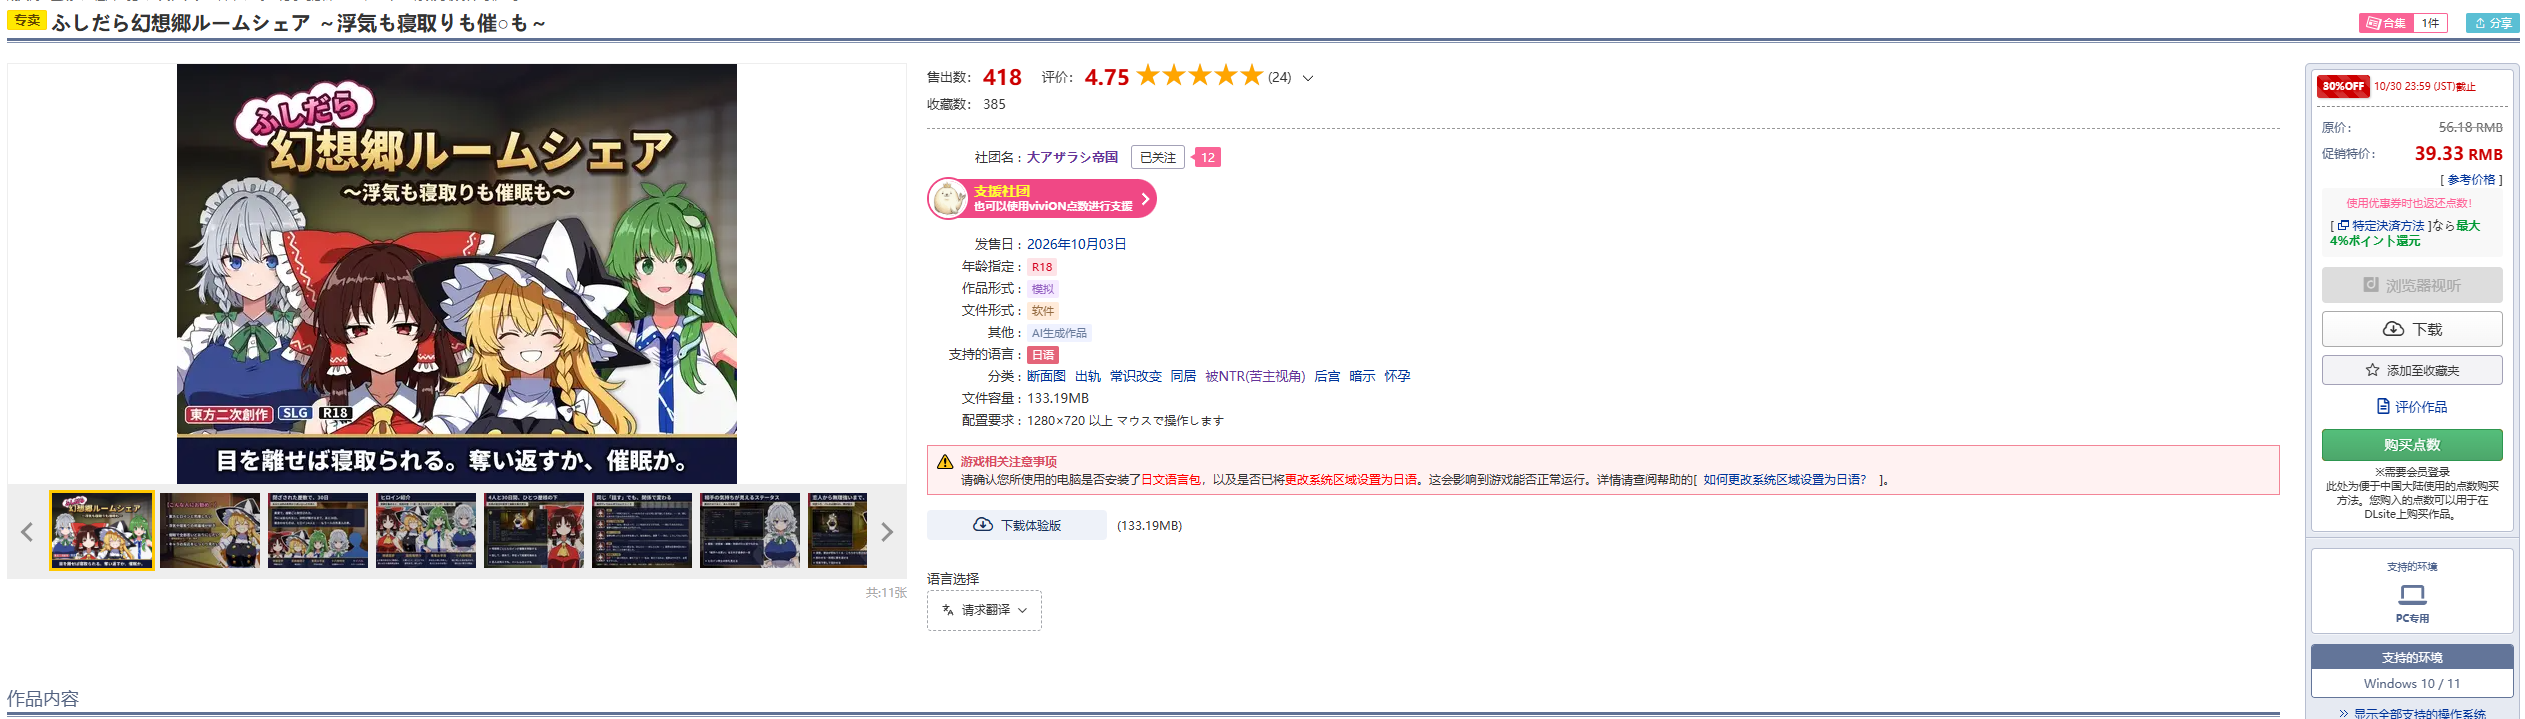Click the main product cover image
Image resolution: width=2525 pixels, height=719 pixels.
(x=457, y=274)
